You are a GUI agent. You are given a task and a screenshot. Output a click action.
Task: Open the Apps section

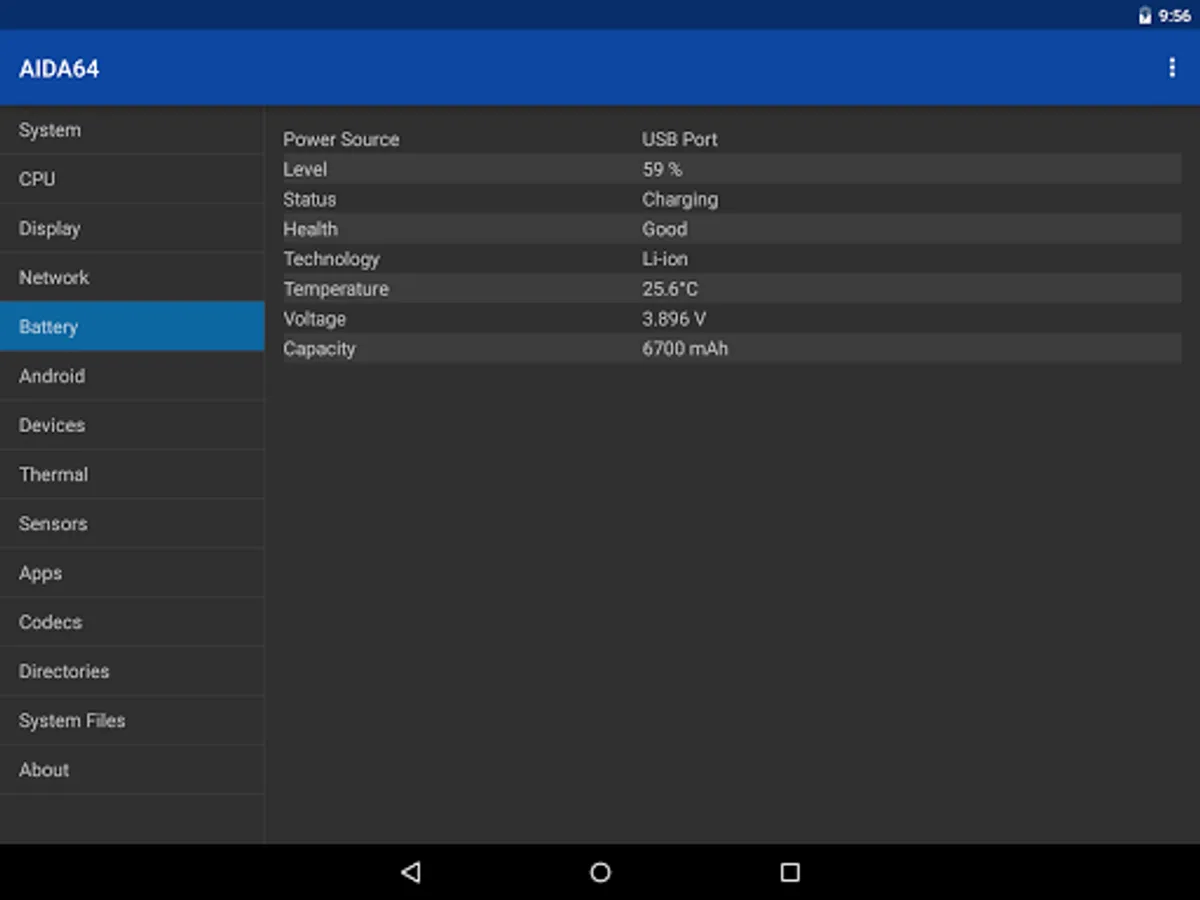click(x=132, y=573)
